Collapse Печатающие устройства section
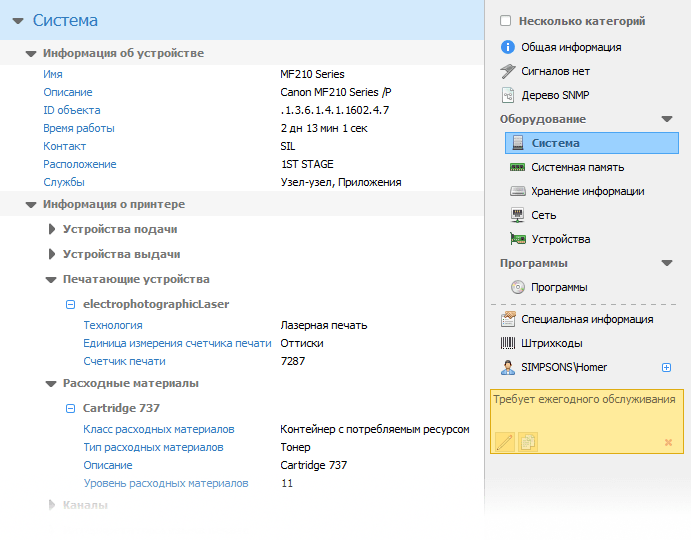 click(51, 279)
